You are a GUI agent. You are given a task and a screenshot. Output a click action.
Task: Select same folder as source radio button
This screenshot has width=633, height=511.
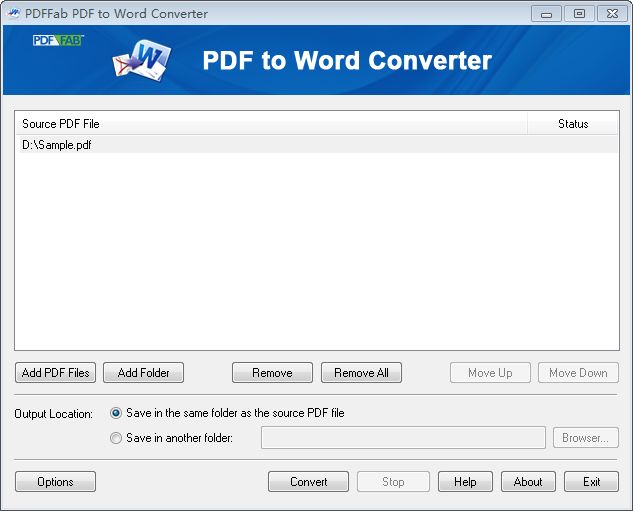tap(116, 413)
